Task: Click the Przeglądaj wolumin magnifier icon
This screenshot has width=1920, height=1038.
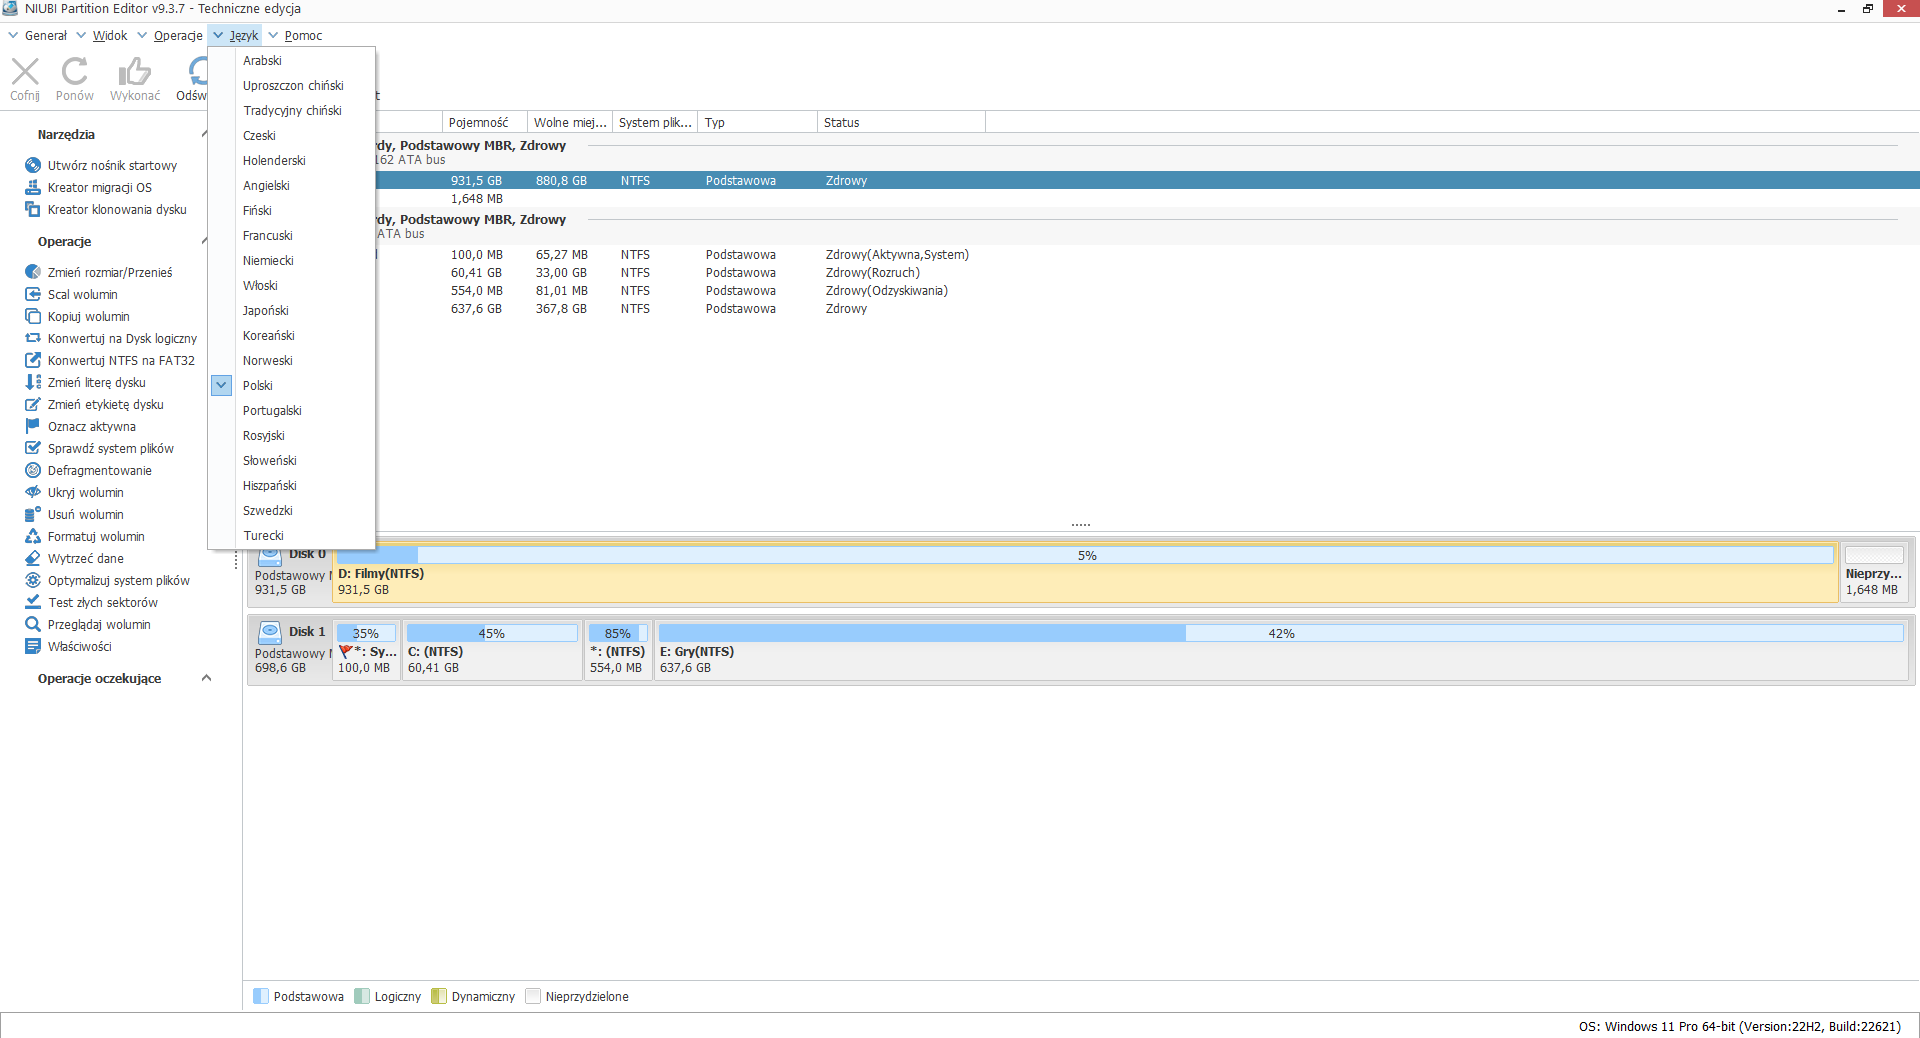Action: [x=33, y=624]
